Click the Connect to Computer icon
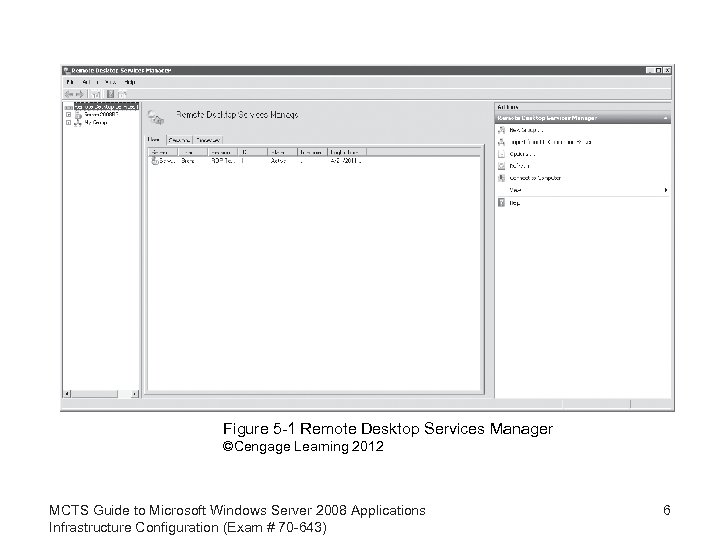The width and height of the screenshot is (720, 540). (x=501, y=178)
